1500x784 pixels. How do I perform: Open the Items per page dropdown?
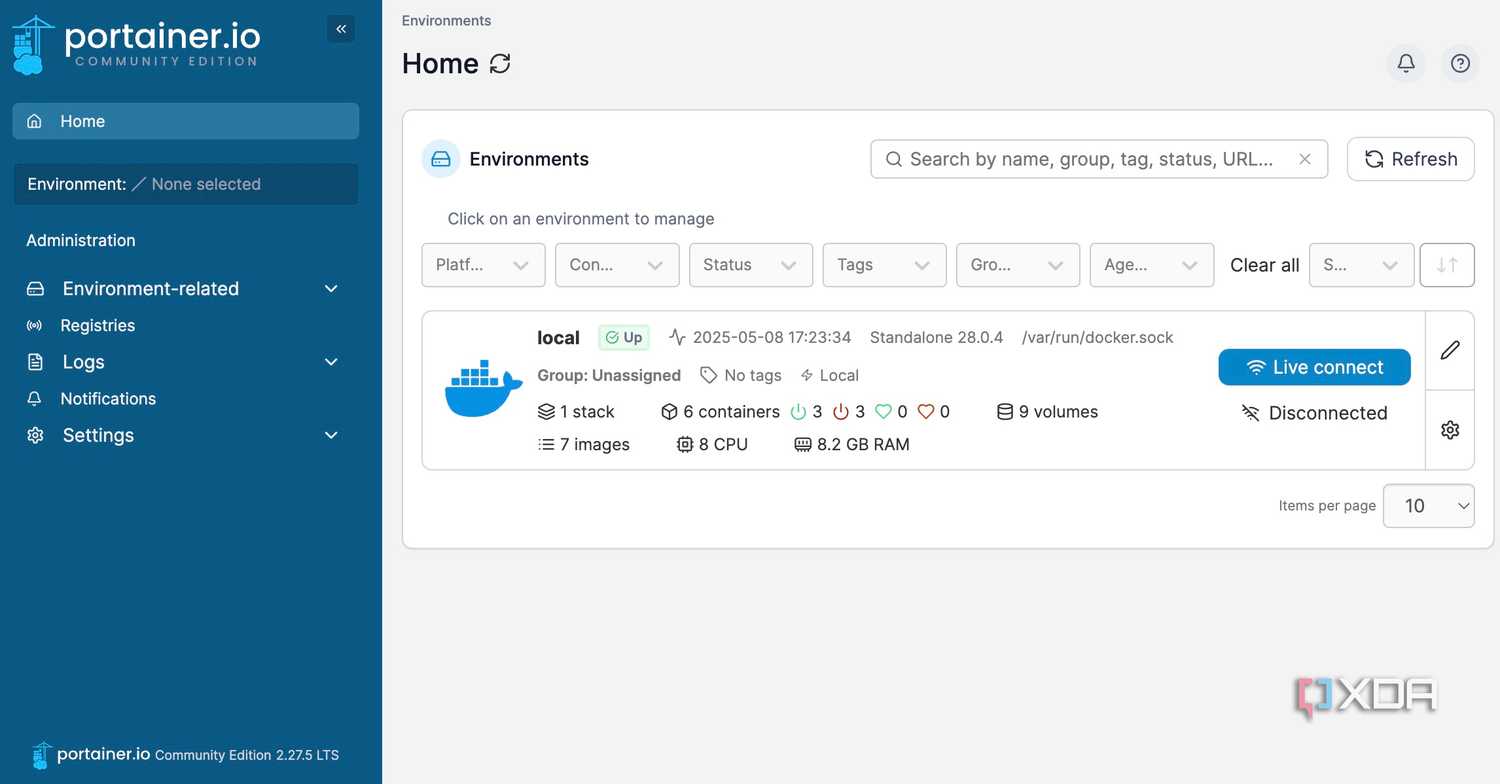coord(1428,506)
